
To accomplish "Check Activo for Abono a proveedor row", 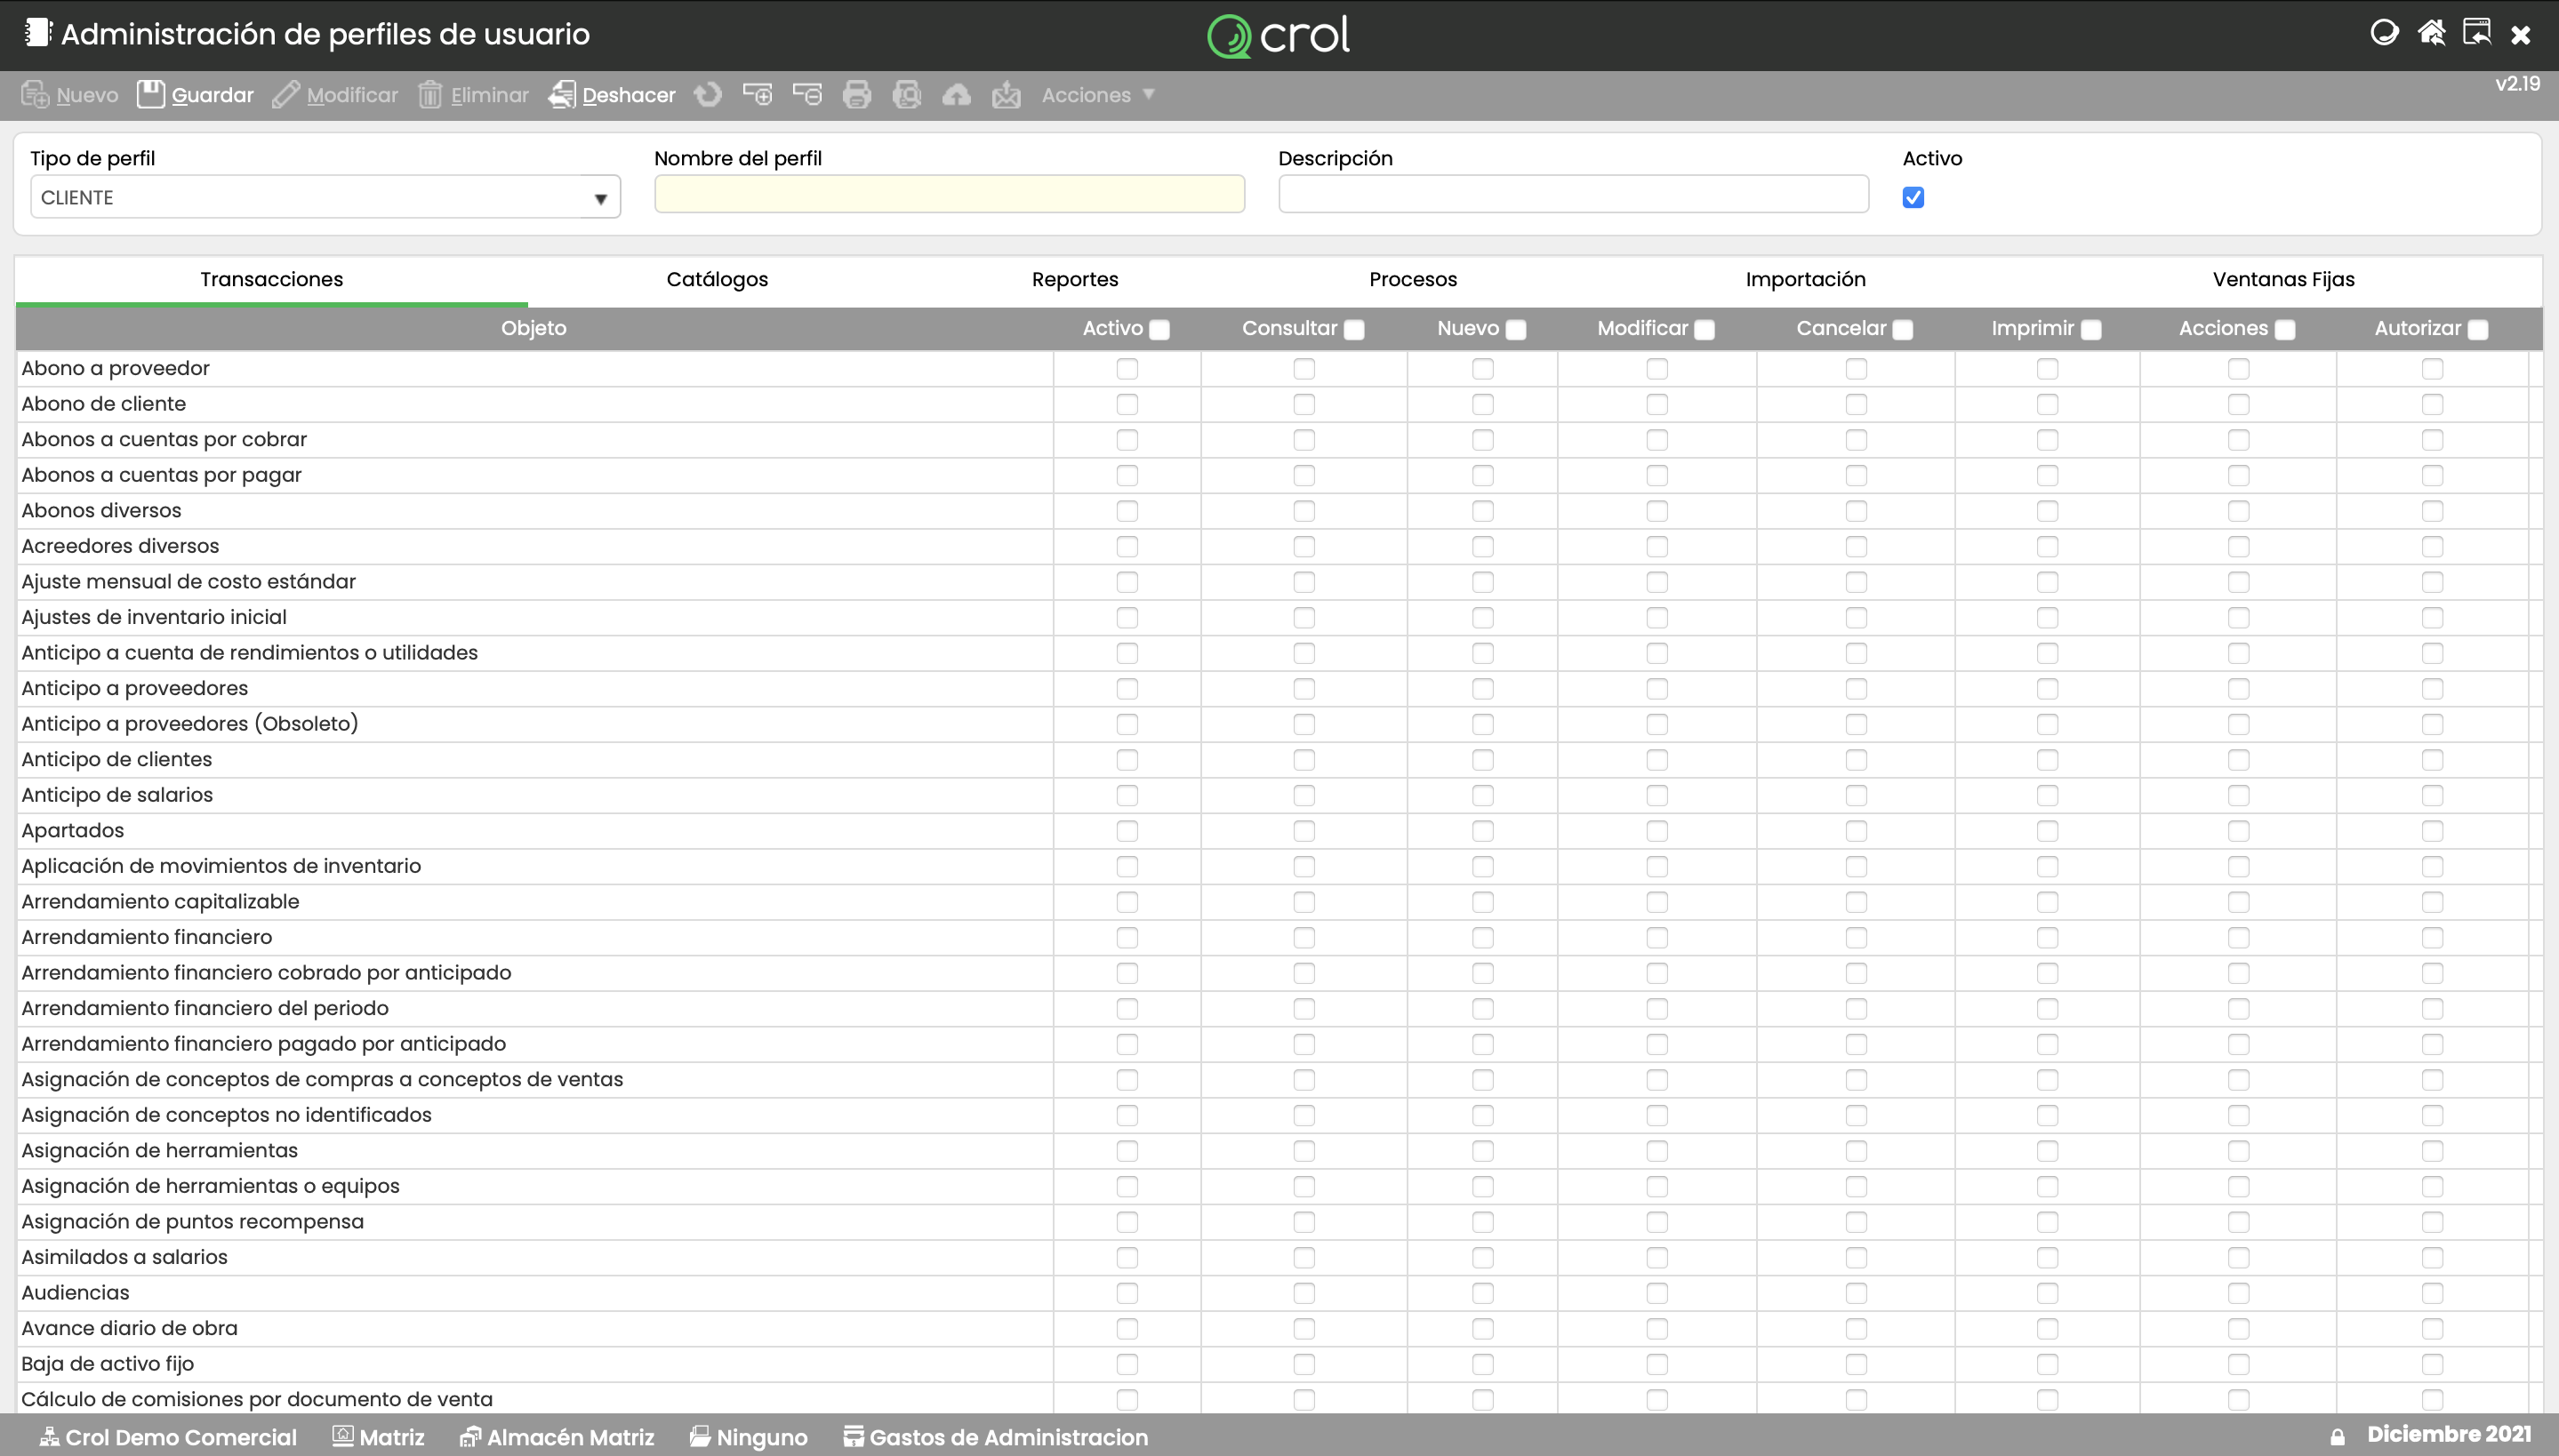I will click(1127, 369).
